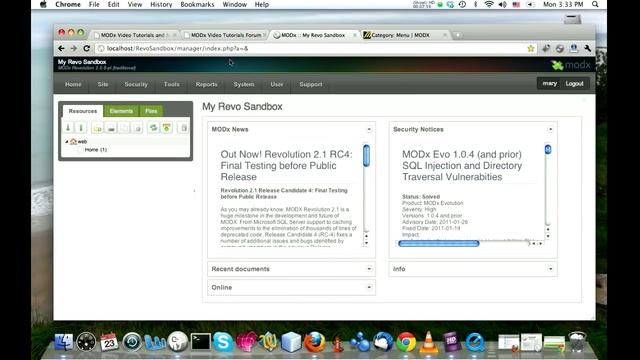640x360 pixels.
Task: Open VLC cone icon in the Dock
Action: click(x=429, y=342)
